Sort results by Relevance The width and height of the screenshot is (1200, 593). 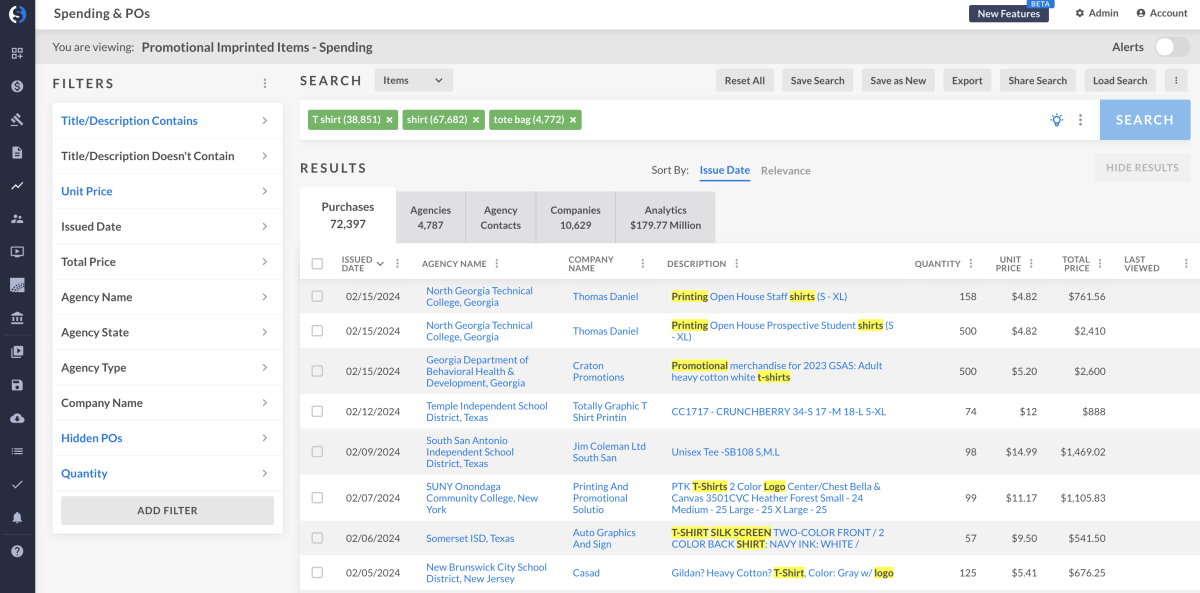pyautogui.click(x=785, y=171)
